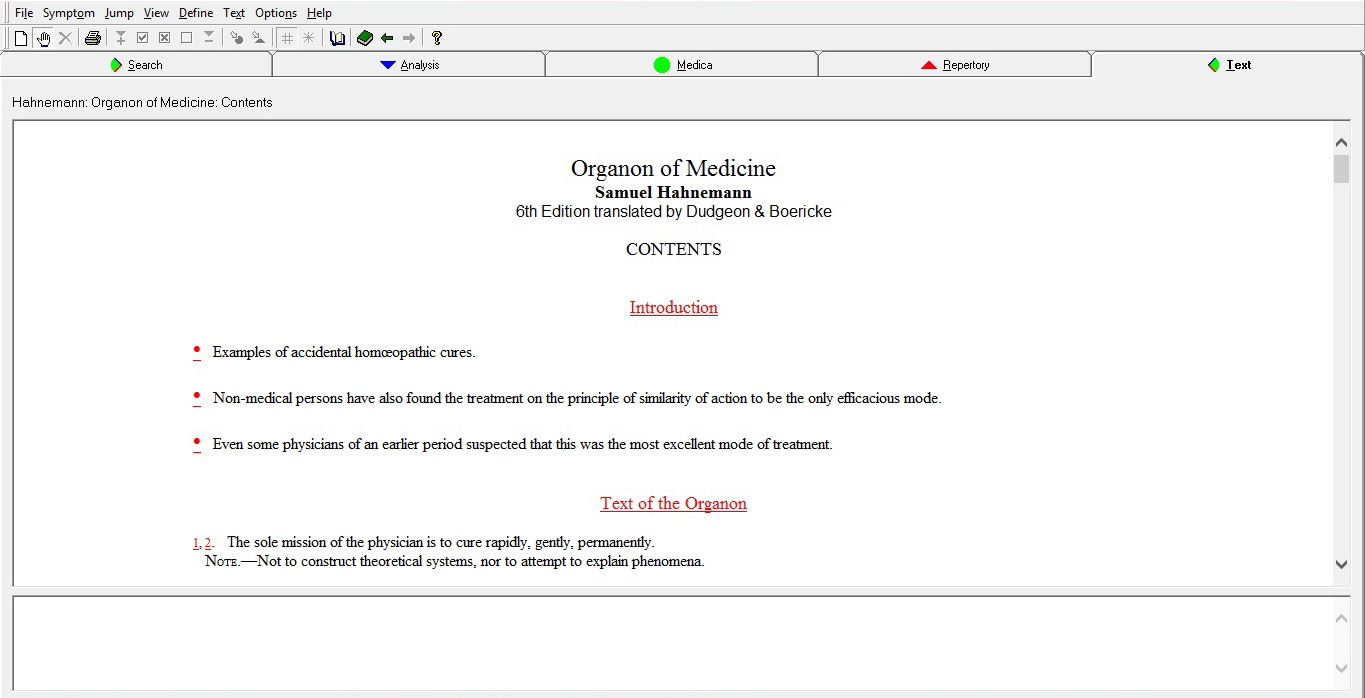The width and height of the screenshot is (1365, 698).
Task: Open red bullet for accidental homœopathic cures
Action: [197, 351]
